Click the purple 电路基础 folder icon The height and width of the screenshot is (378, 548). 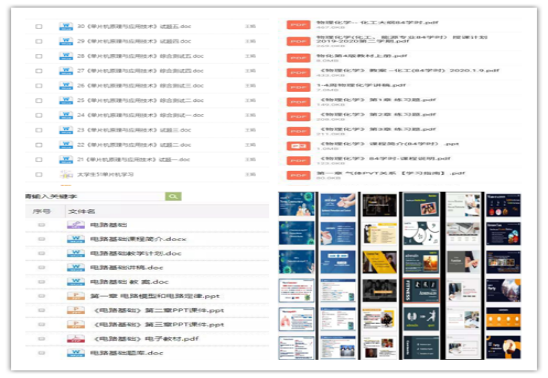click(76, 225)
